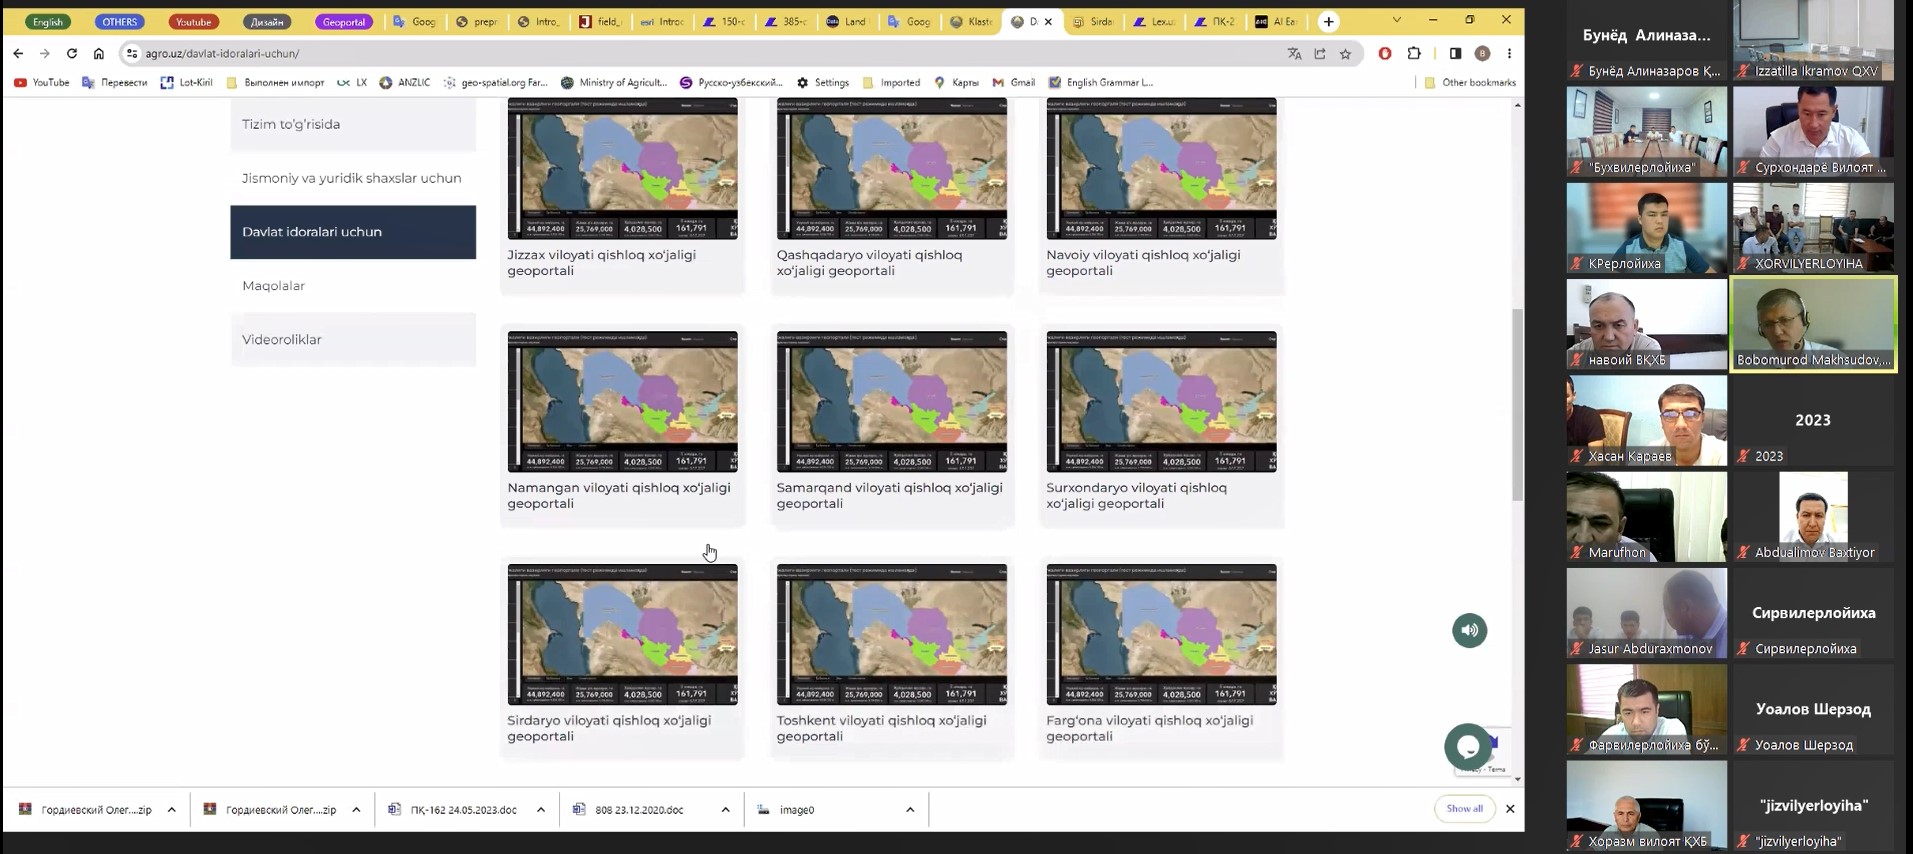
Task: Bookmark this page with star icon
Action: click(x=1345, y=54)
